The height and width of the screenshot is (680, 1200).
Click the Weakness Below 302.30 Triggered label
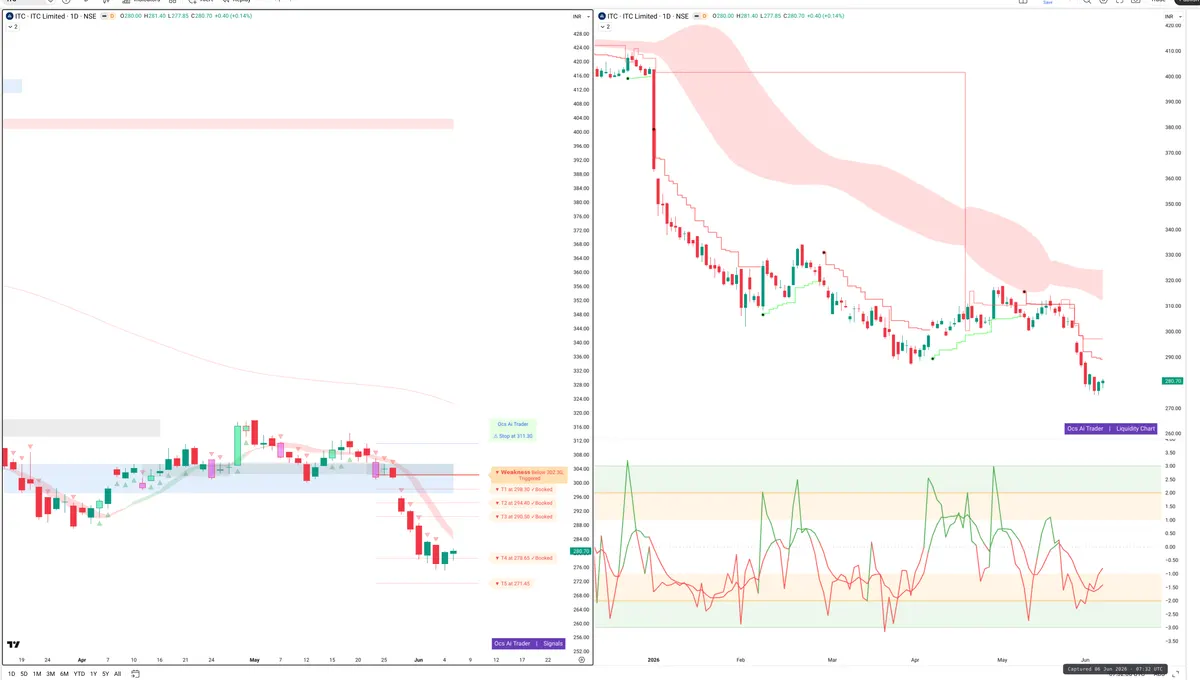click(x=529, y=475)
